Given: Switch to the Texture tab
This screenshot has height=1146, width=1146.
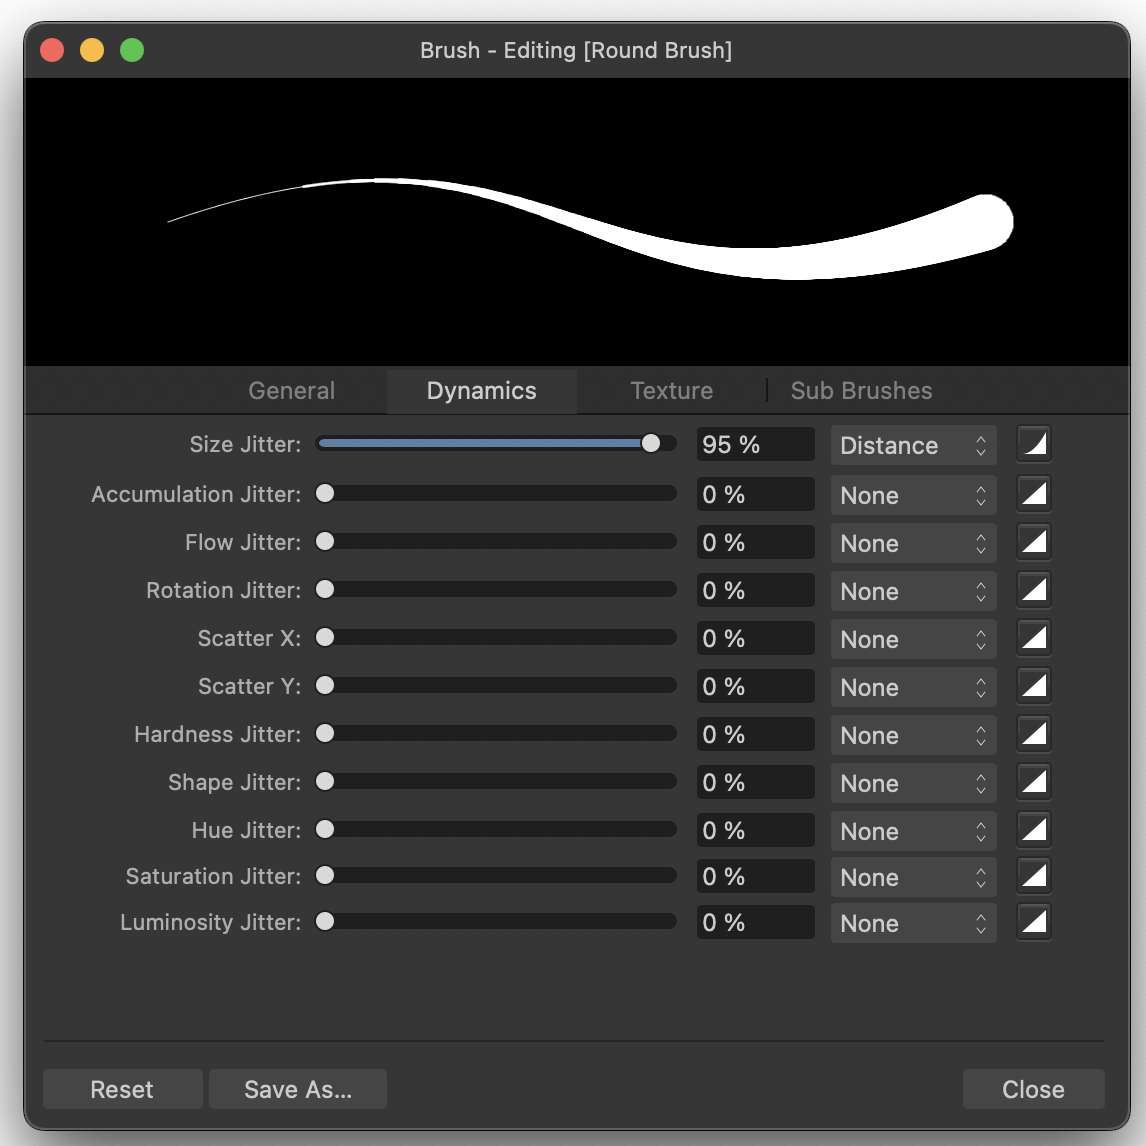Looking at the screenshot, I should [x=672, y=391].
